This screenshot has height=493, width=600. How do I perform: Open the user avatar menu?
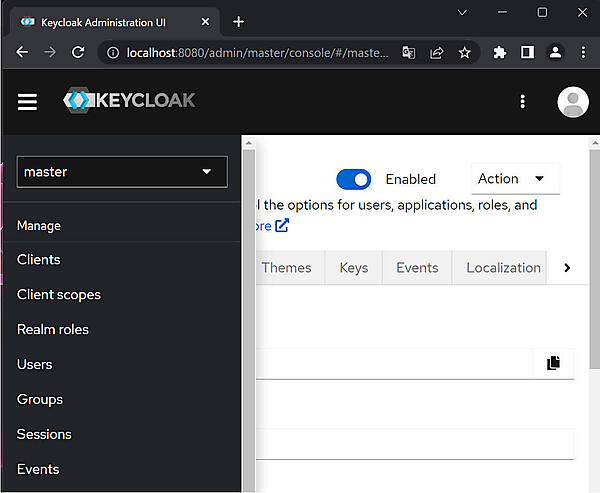point(573,102)
